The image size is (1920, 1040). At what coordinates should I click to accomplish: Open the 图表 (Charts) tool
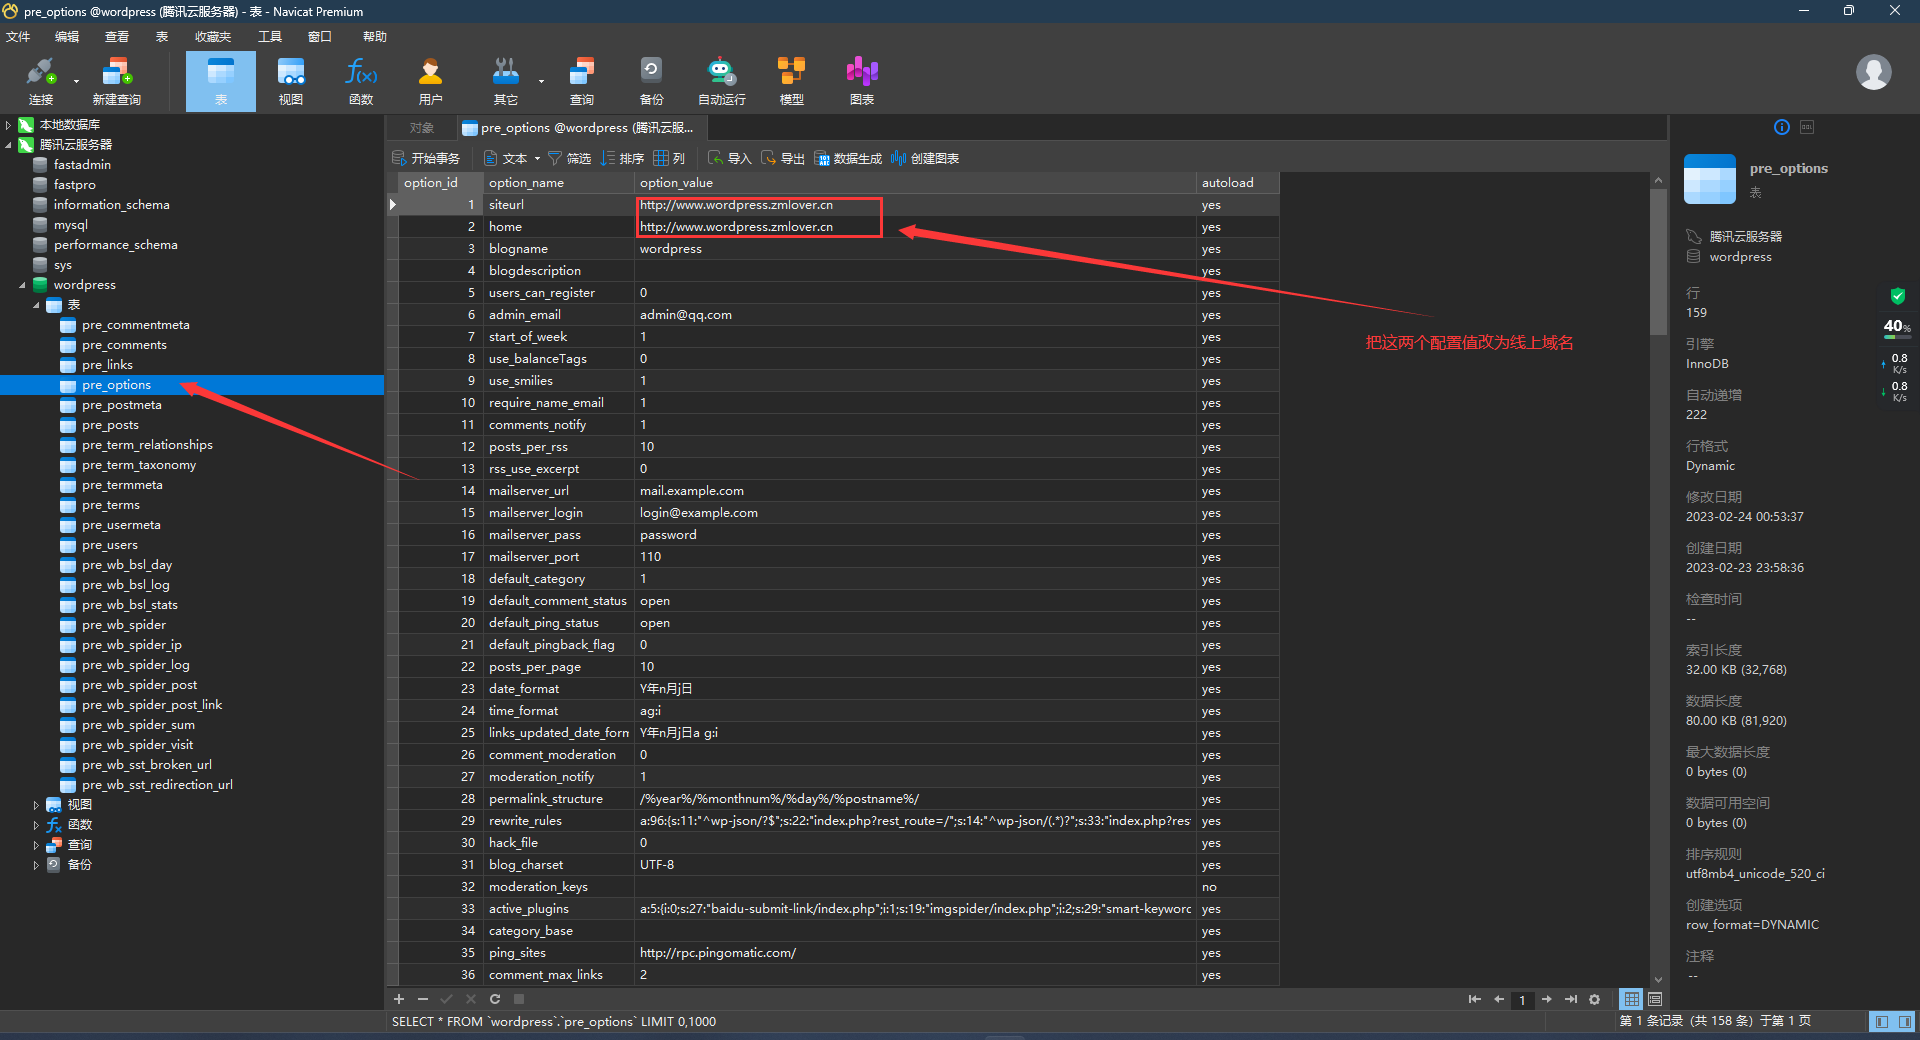click(862, 81)
